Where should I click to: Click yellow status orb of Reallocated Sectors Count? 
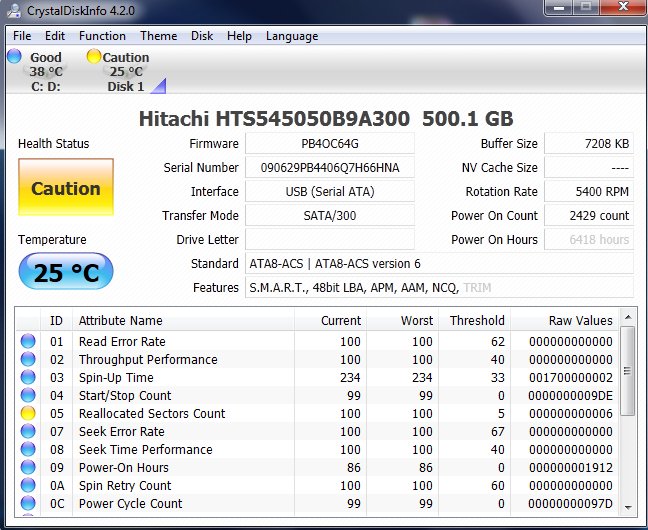[28, 413]
